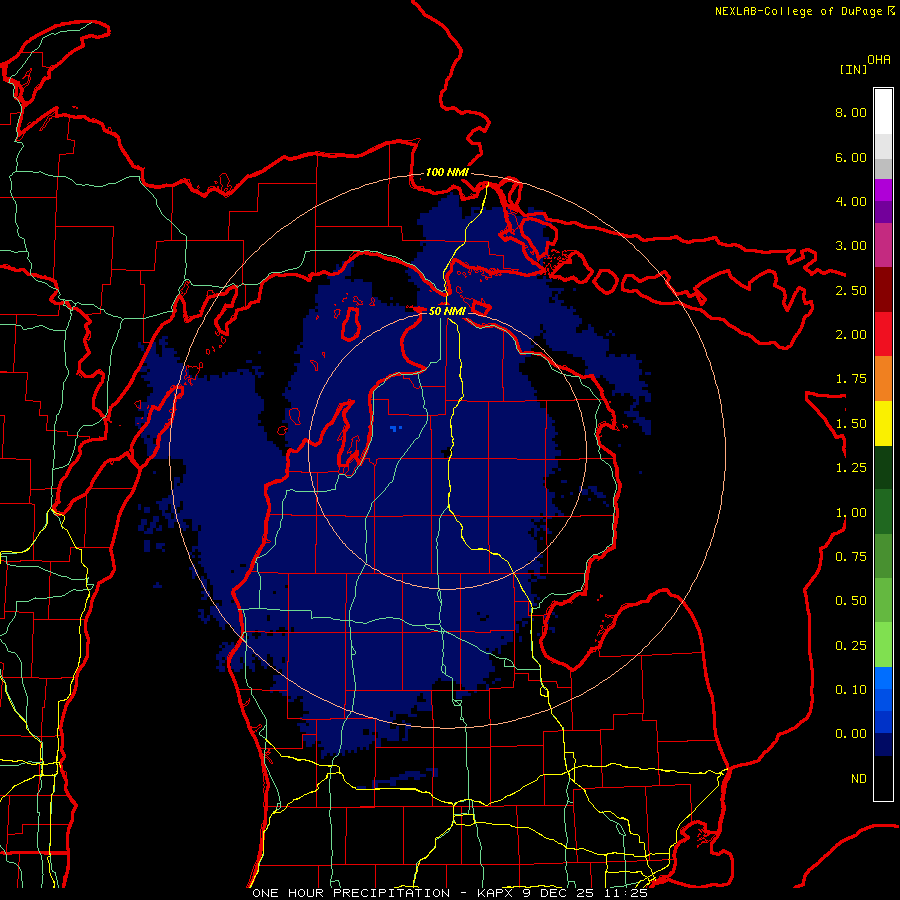
Task: Click the 1.25 legend value
Action: (x=851, y=468)
